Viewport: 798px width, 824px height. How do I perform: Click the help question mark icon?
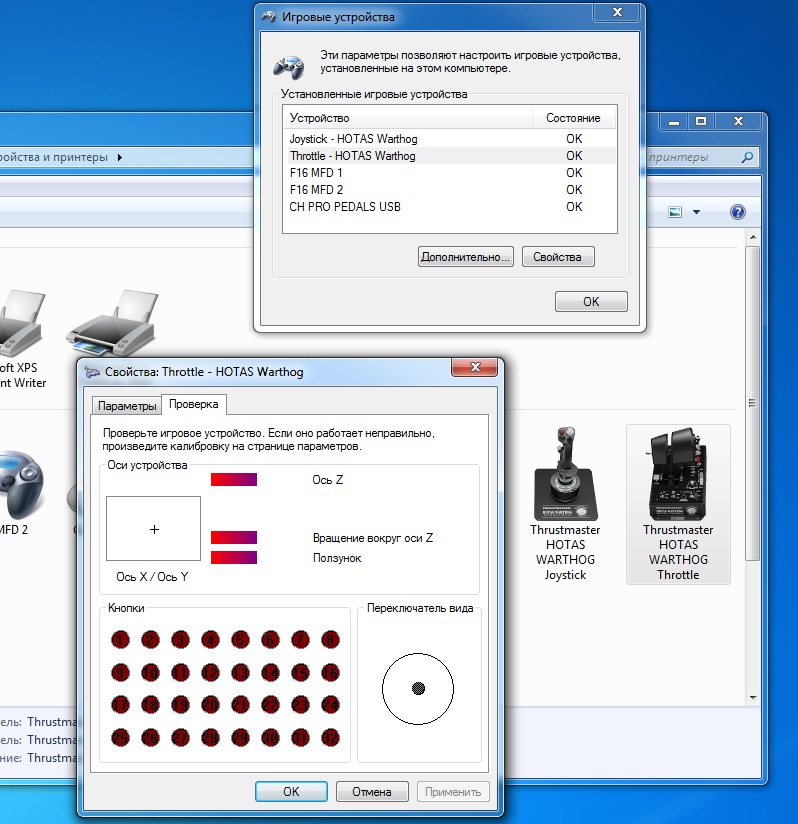tap(738, 212)
